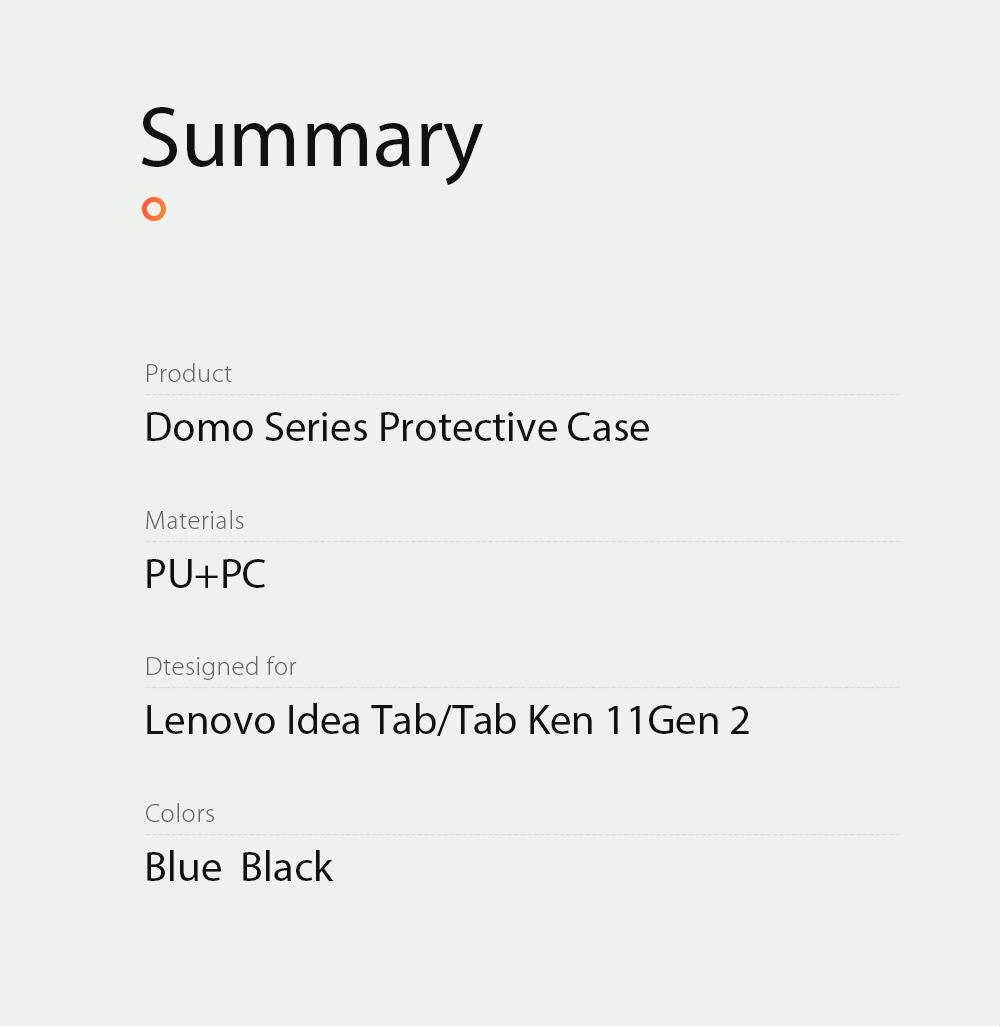This screenshot has height=1027, width=1000.
Task: Click the orange circle icon below Summary
Action: [x=153, y=209]
